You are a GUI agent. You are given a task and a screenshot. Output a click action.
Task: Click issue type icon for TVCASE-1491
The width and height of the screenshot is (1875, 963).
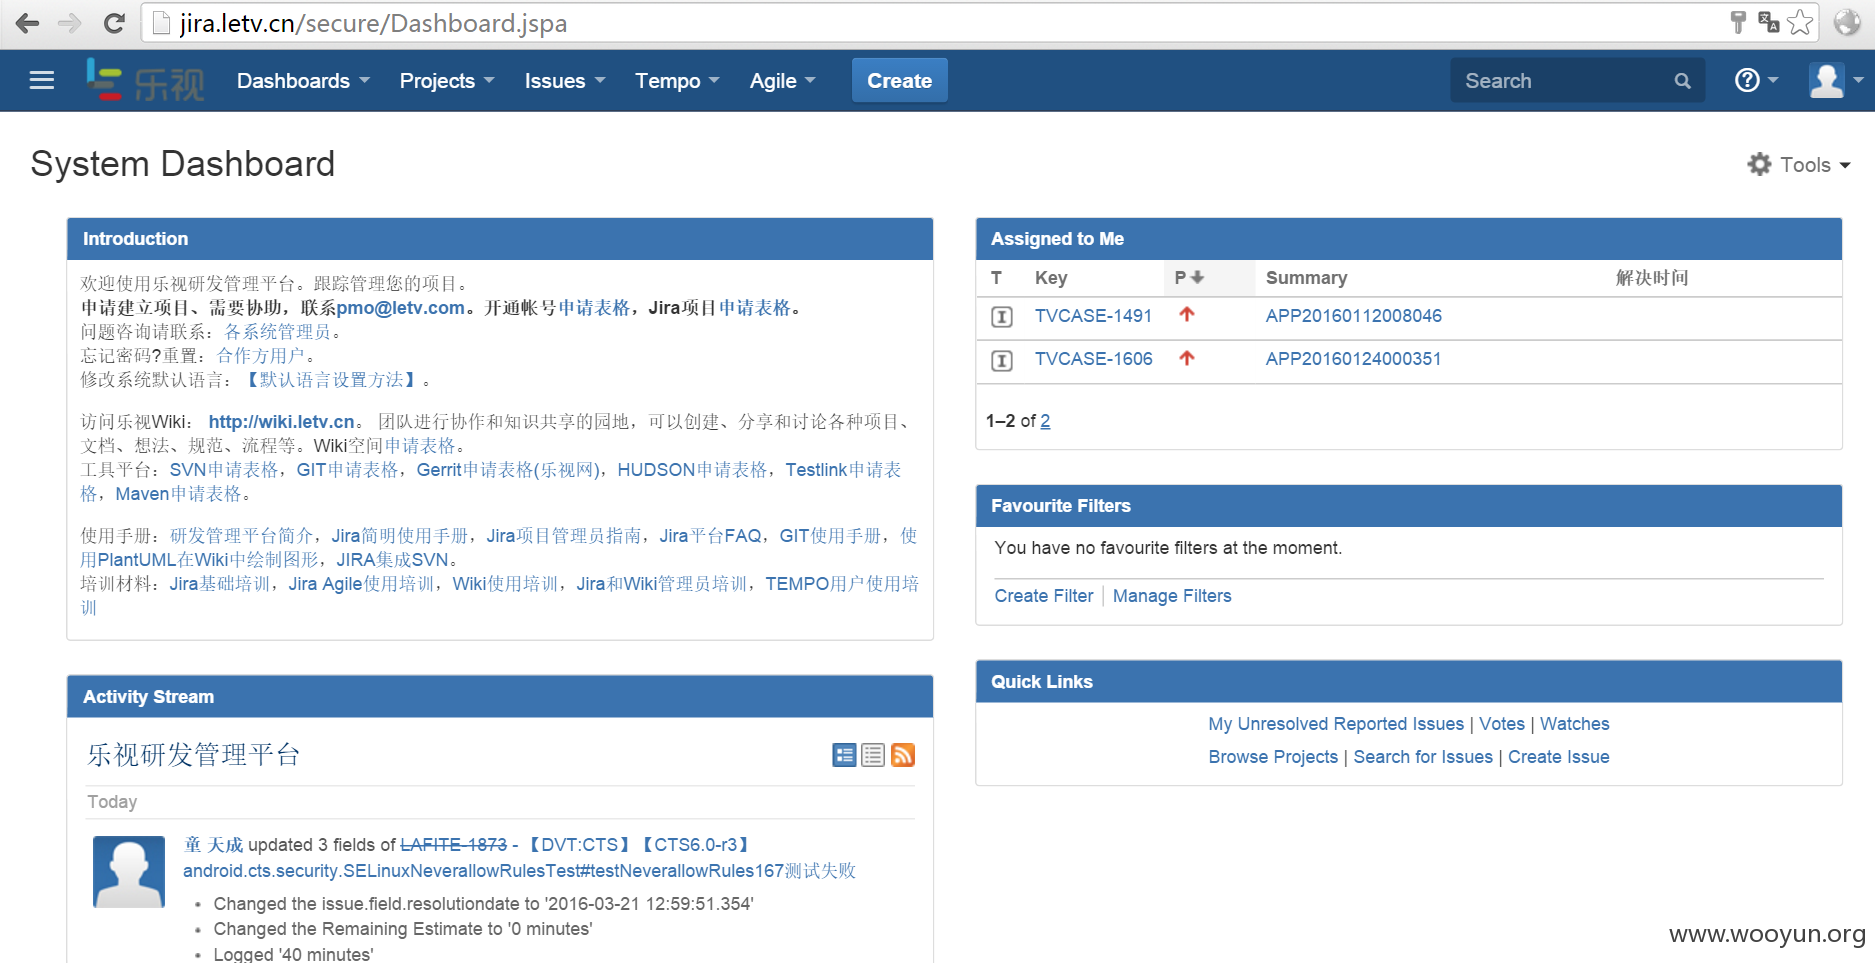(x=1001, y=317)
